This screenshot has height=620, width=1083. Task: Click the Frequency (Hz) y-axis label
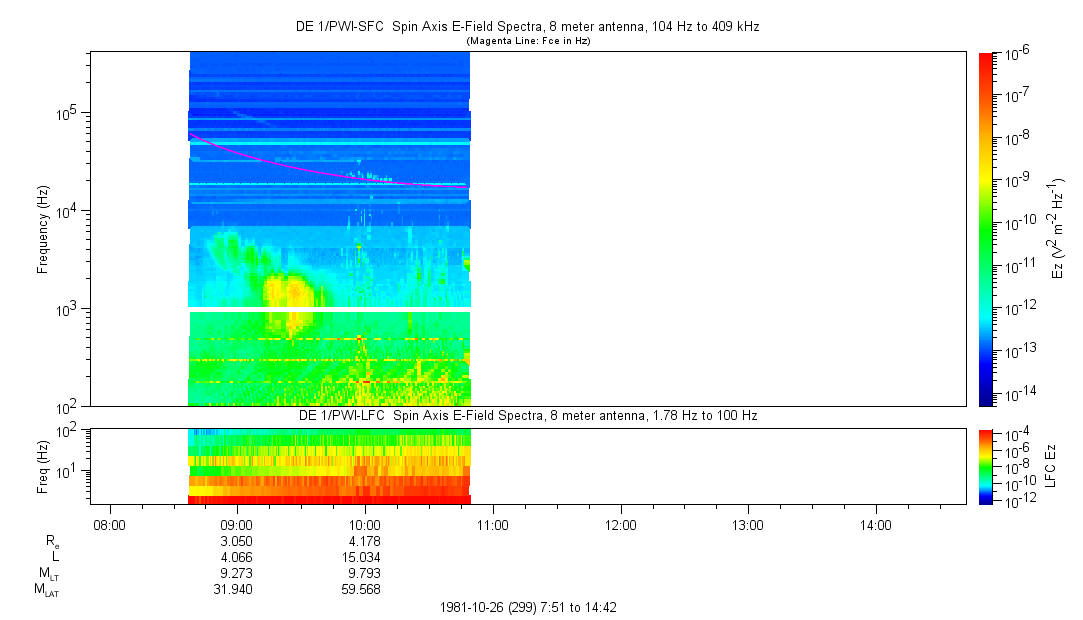pos(43,229)
